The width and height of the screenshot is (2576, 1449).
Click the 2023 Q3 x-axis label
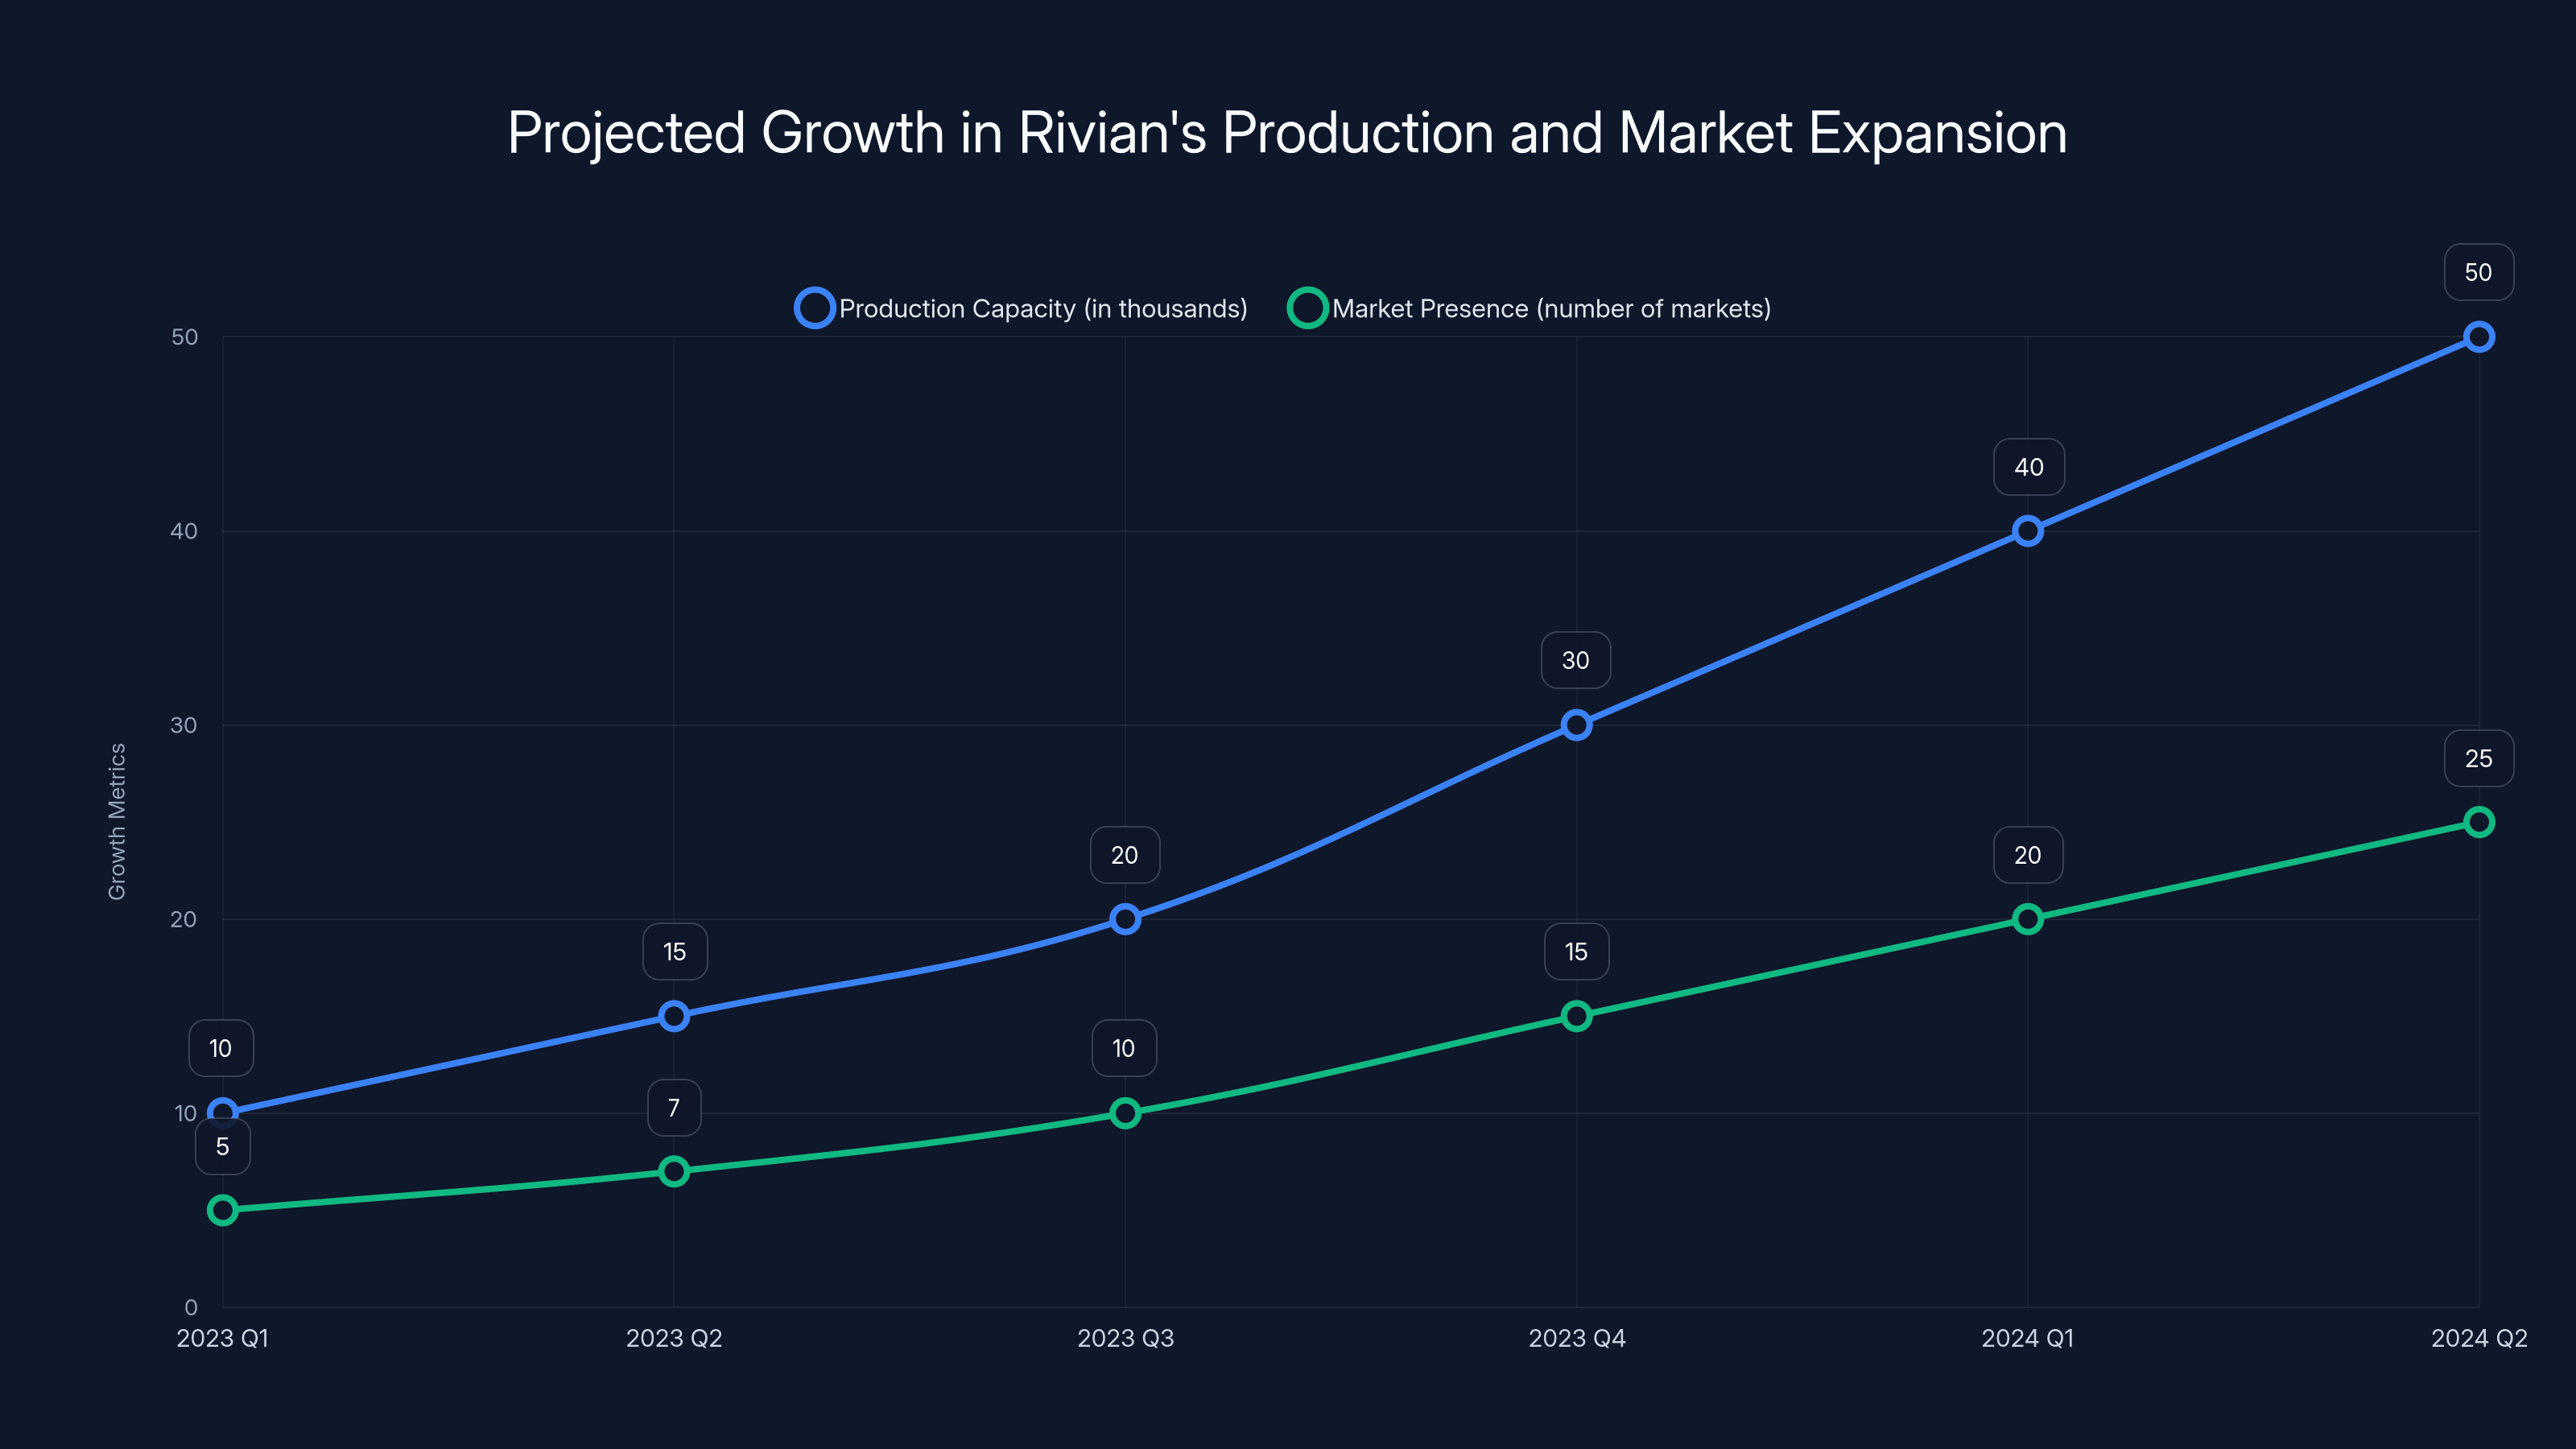[x=1125, y=1338]
